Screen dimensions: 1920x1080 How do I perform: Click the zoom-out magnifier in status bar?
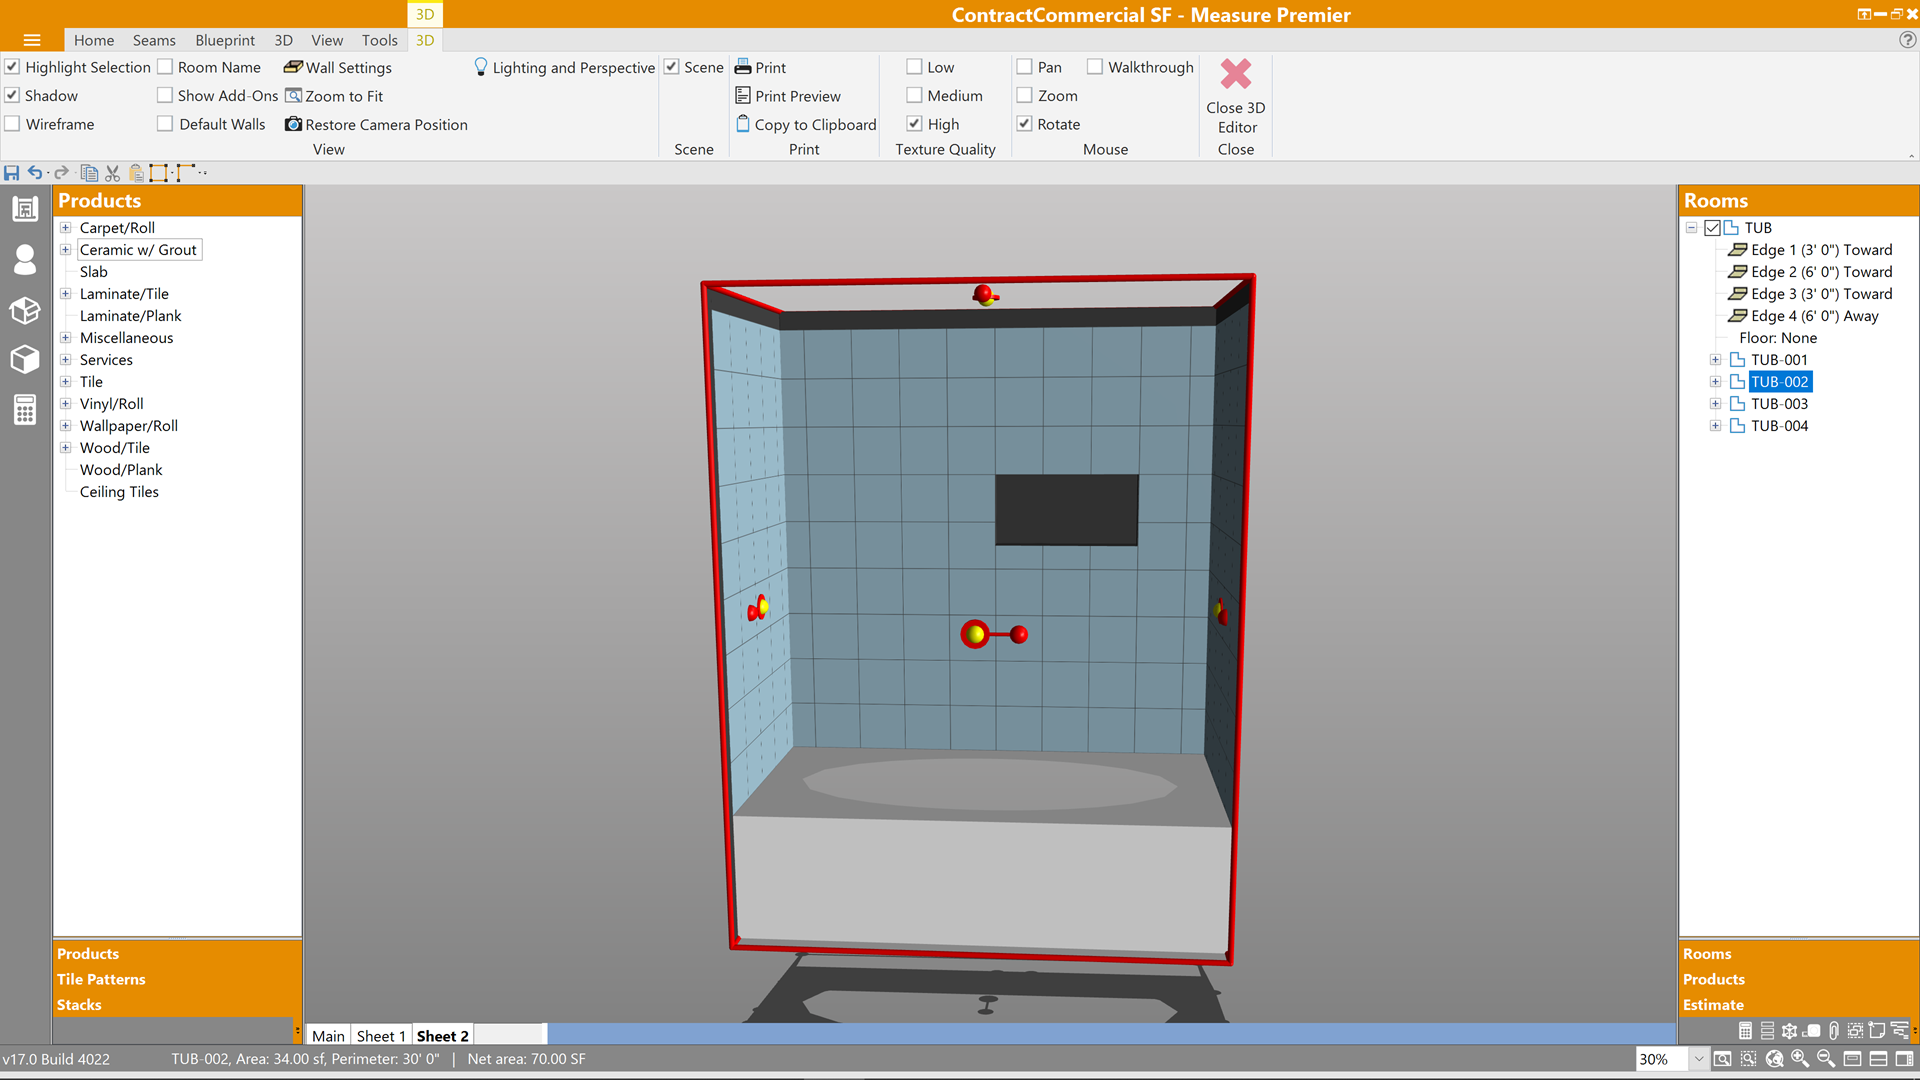tap(1826, 1059)
